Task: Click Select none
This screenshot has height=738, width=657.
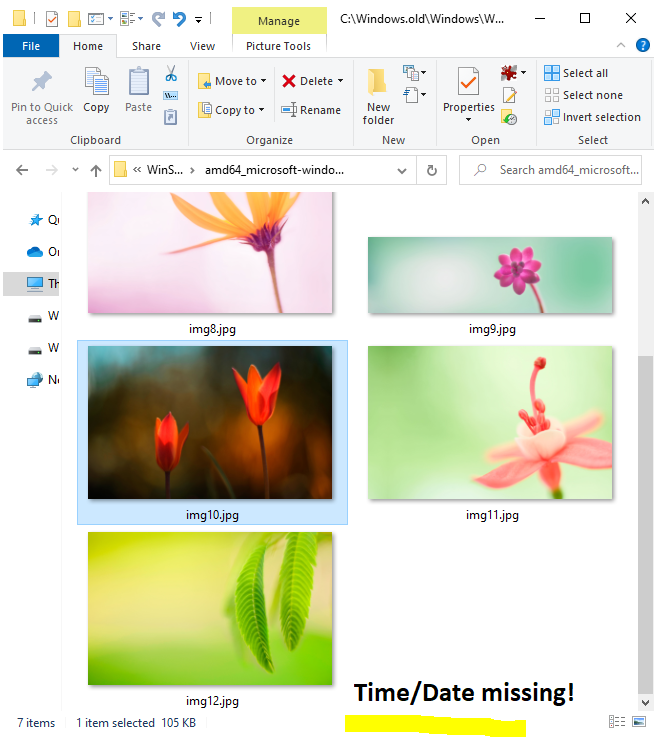Action: pos(584,95)
